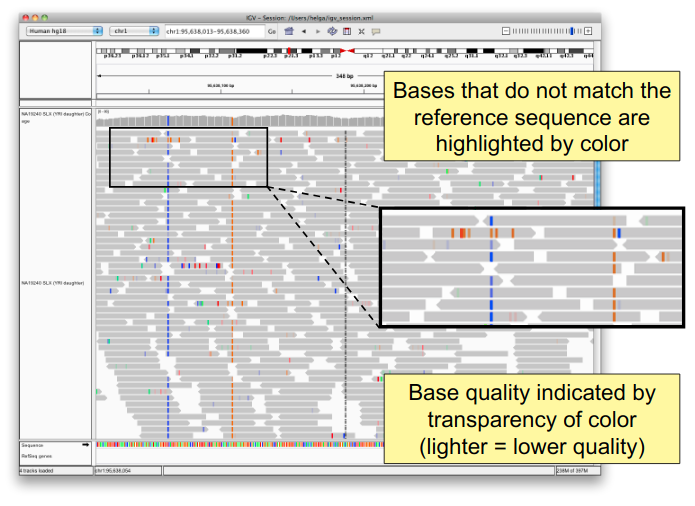The image size is (695, 506).
Task: Click the 95,638,200 bp ruler label
Action: [364, 86]
